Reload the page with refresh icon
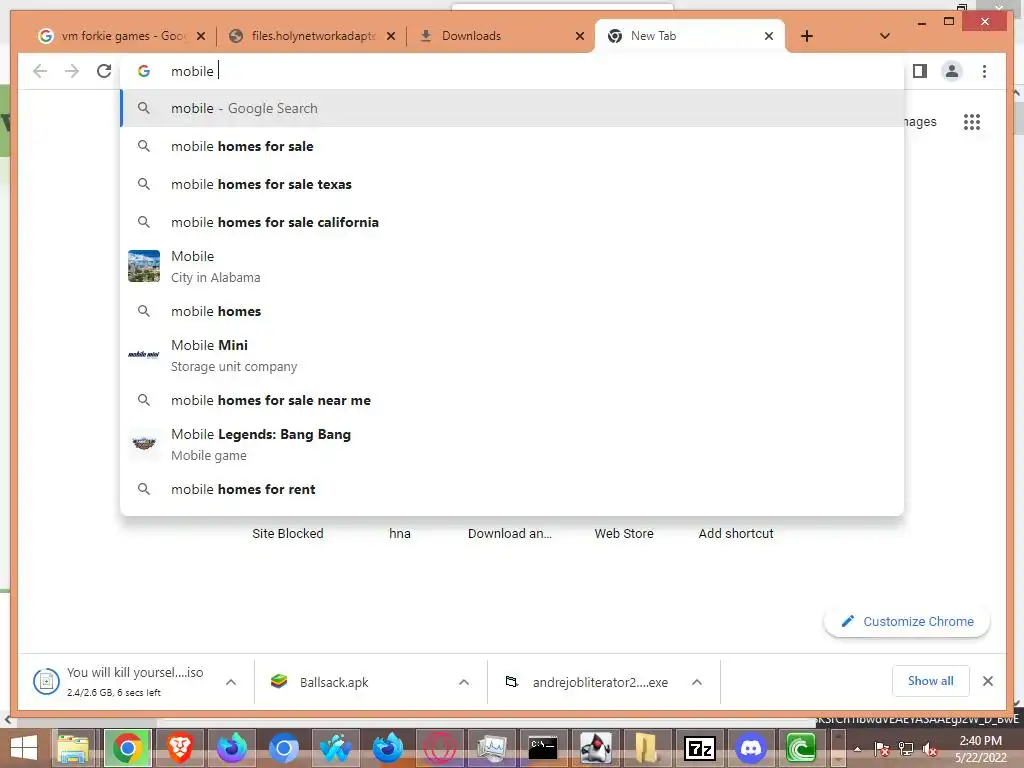 coord(104,71)
